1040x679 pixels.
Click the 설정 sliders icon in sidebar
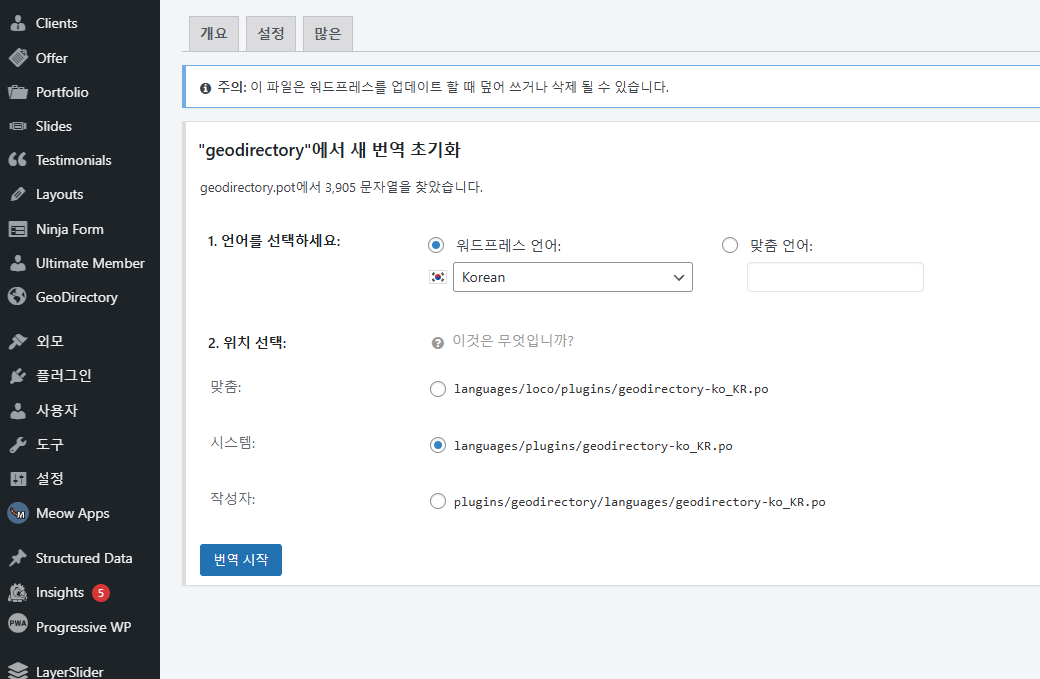point(18,479)
